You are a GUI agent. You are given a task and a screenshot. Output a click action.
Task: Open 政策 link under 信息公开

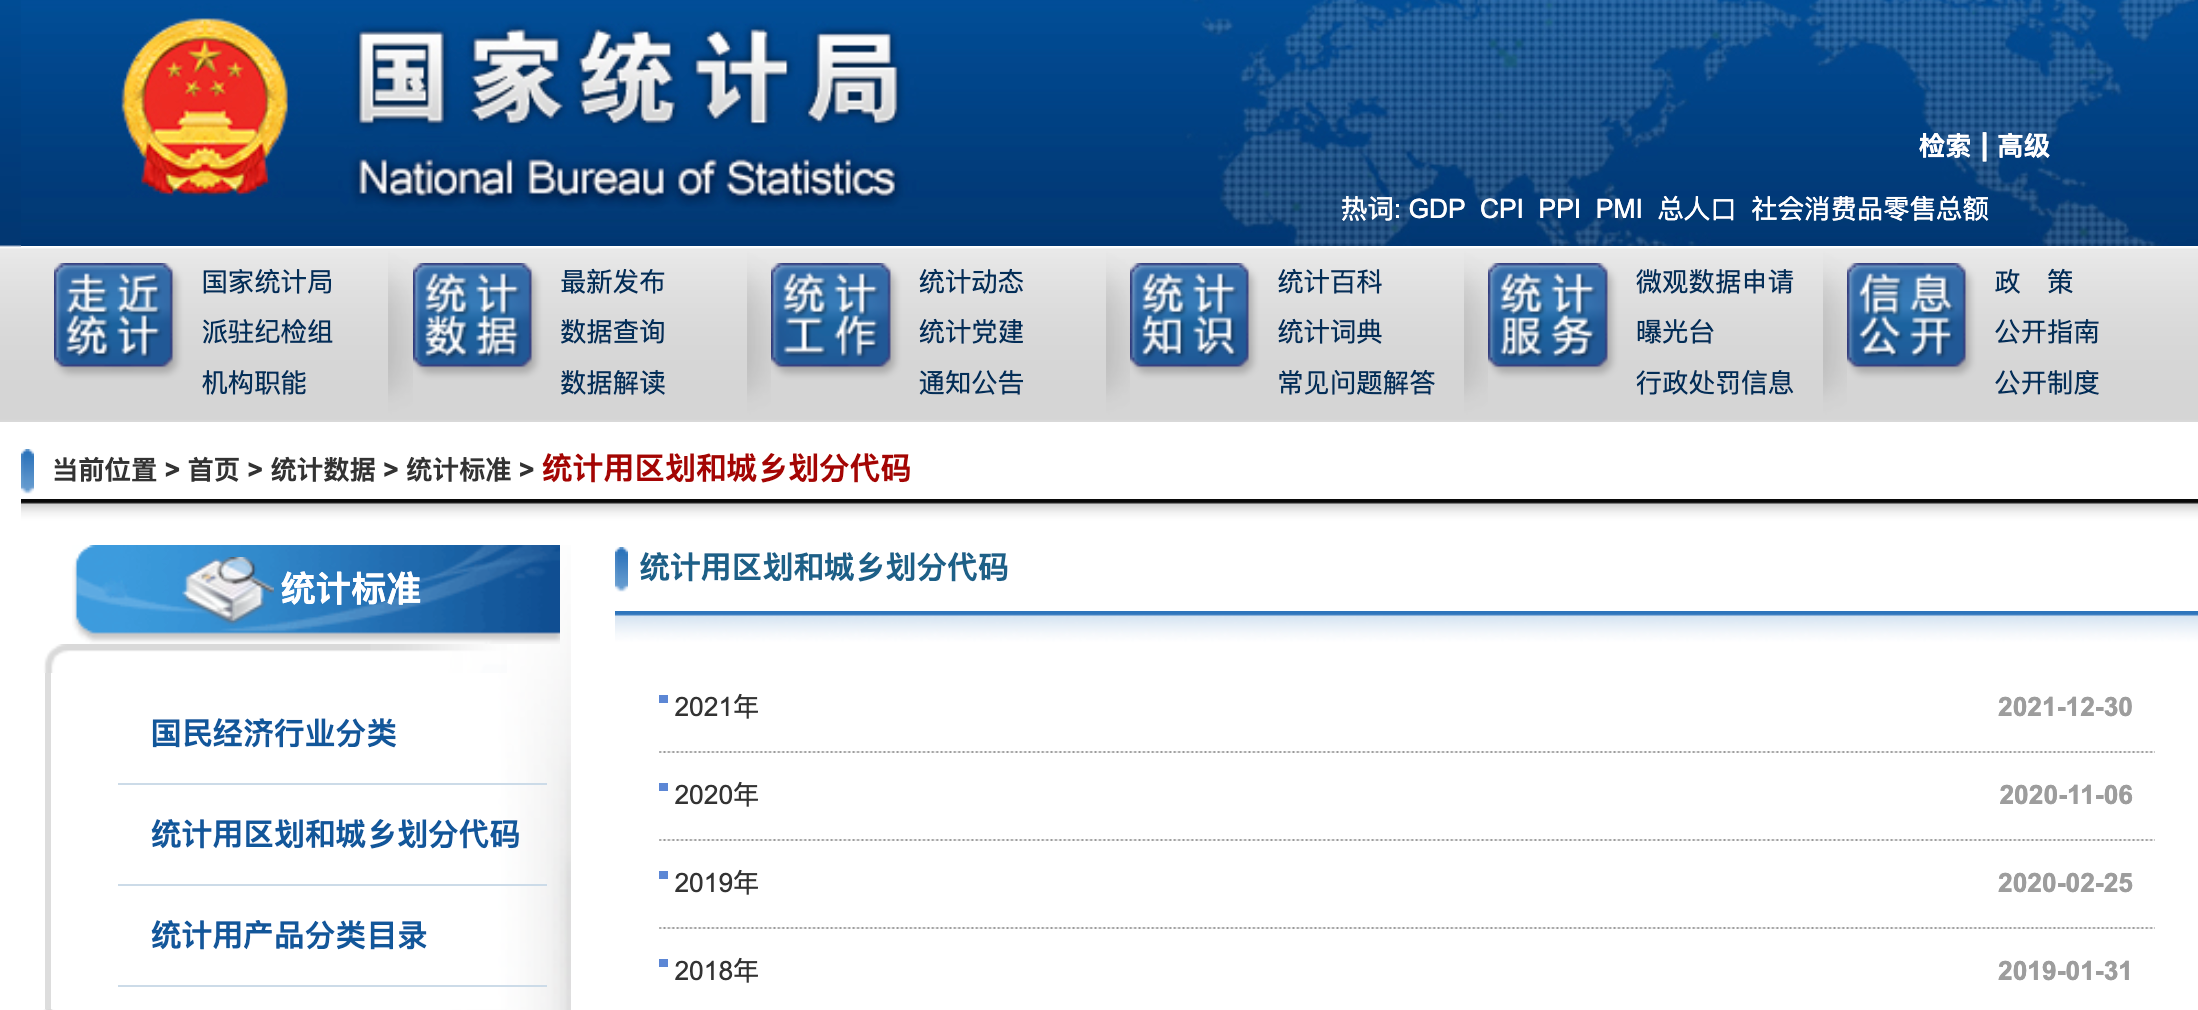pos(2034,282)
